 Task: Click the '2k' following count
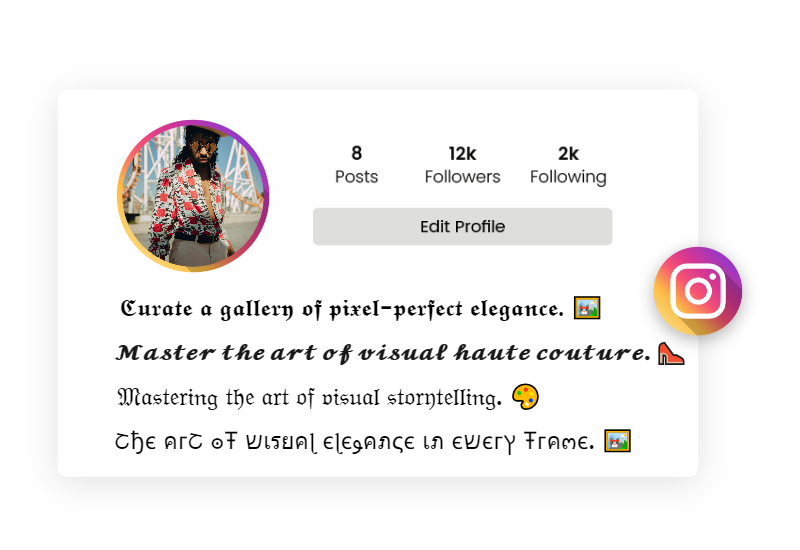568,153
